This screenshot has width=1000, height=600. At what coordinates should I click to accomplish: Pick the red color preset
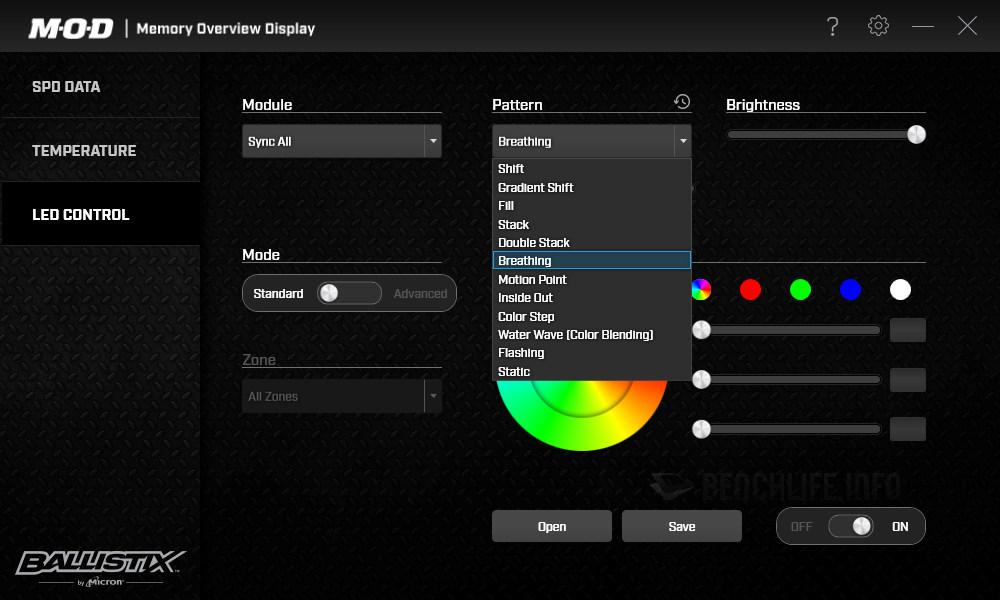click(750, 290)
